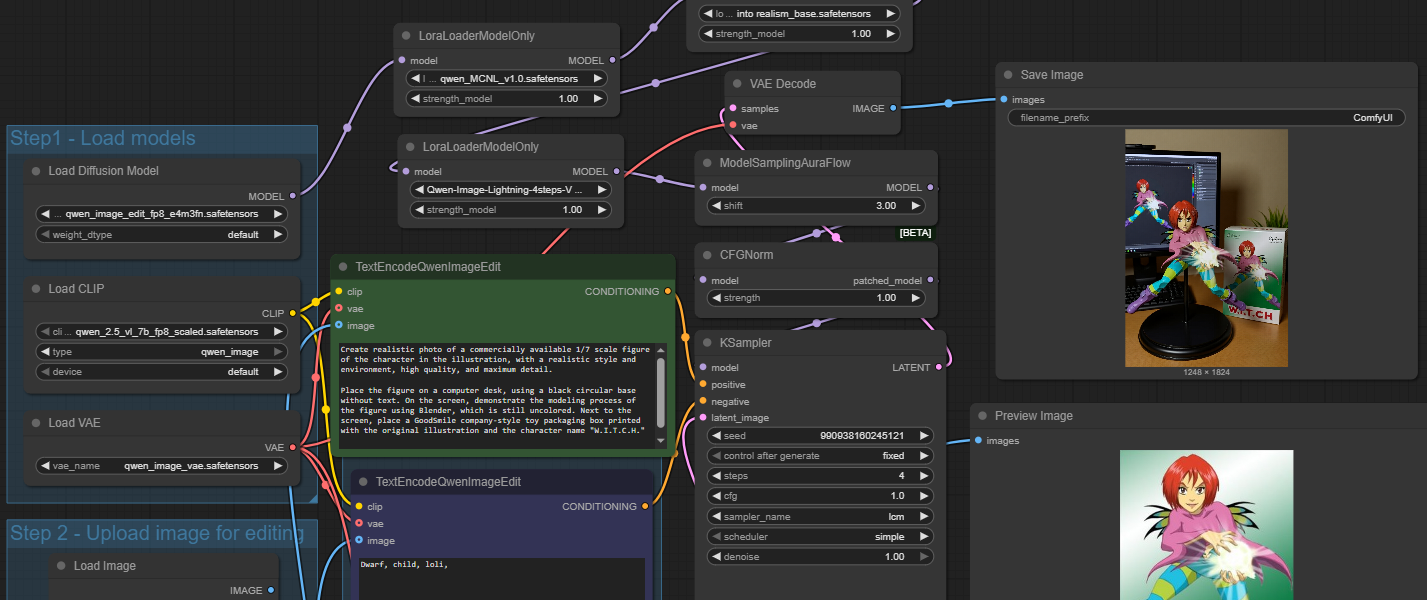Click the image input socket of the green TextEncodeQwenImageEdit node
Viewport: 1427px width, 600px height.
click(x=339, y=325)
